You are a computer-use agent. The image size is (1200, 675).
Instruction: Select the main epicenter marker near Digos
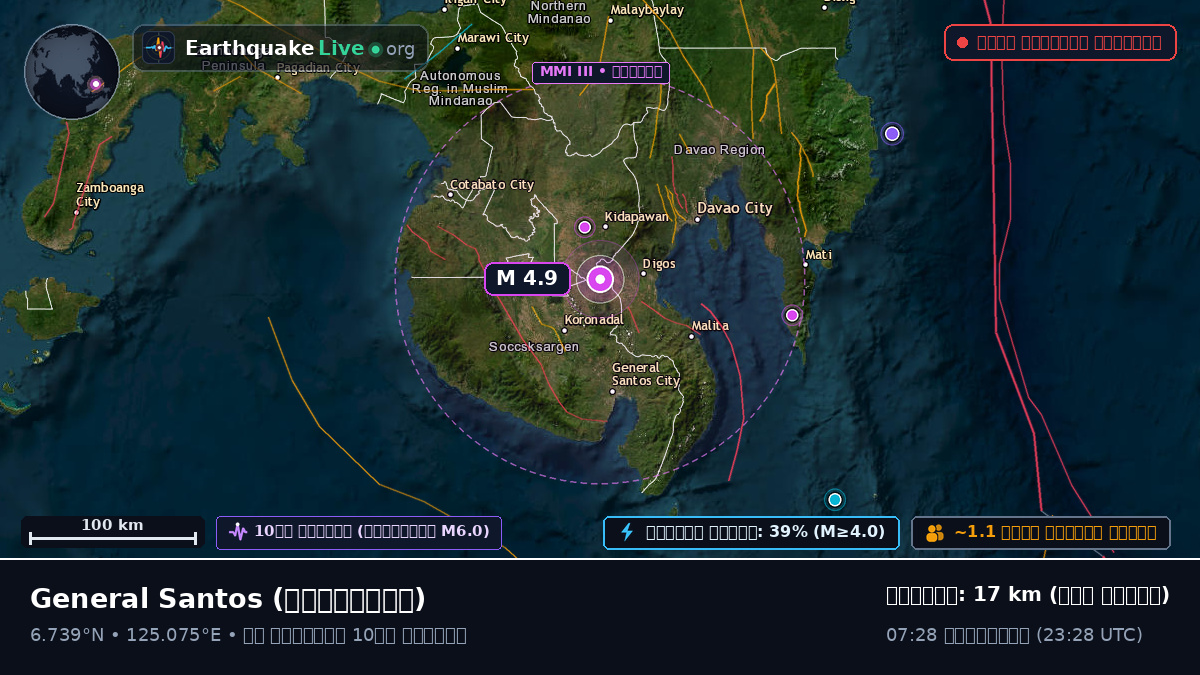(600, 279)
